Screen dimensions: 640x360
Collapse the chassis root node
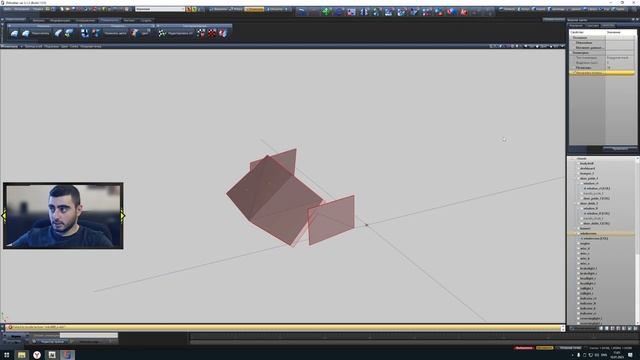[573, 158]
